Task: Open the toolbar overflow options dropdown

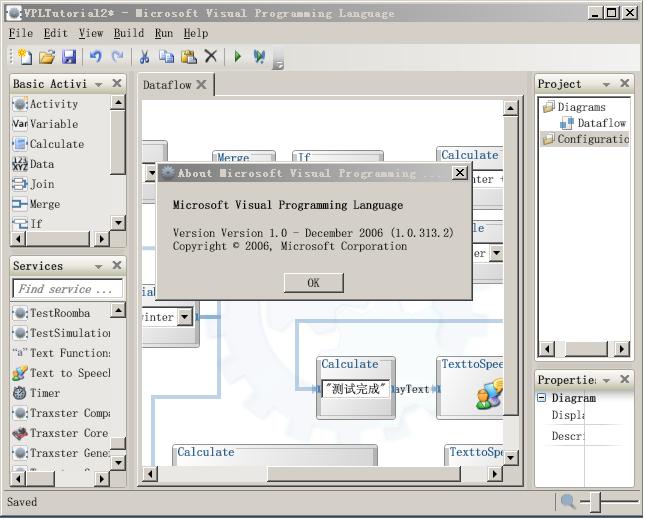Action: pos(278,58)
